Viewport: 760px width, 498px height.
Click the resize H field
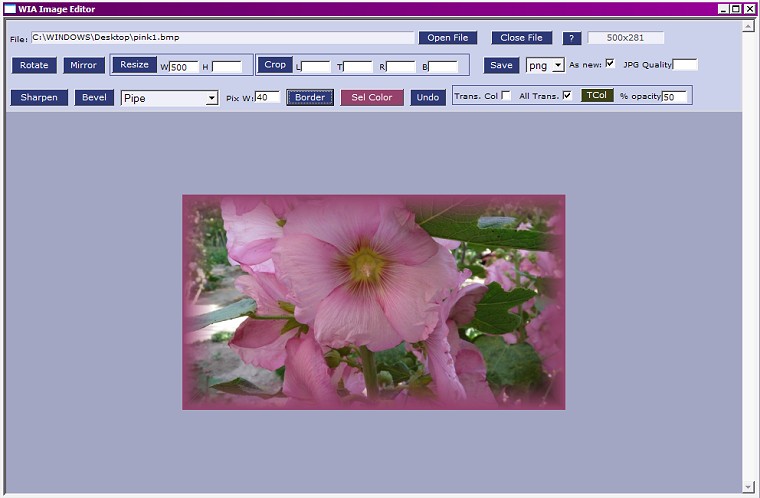pos(227,67)
